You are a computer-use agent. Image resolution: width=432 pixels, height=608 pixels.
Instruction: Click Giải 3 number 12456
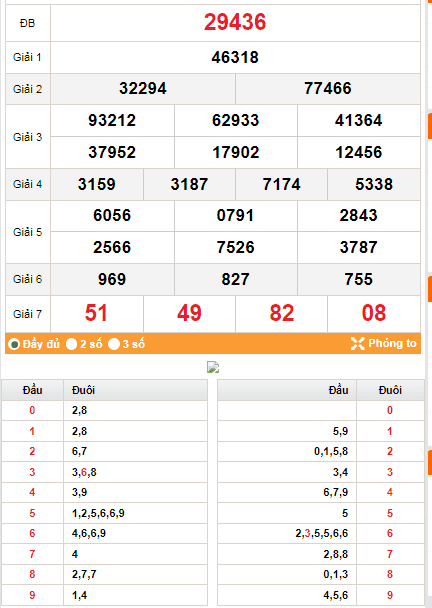pyautogui.click(x=359, y=152)
